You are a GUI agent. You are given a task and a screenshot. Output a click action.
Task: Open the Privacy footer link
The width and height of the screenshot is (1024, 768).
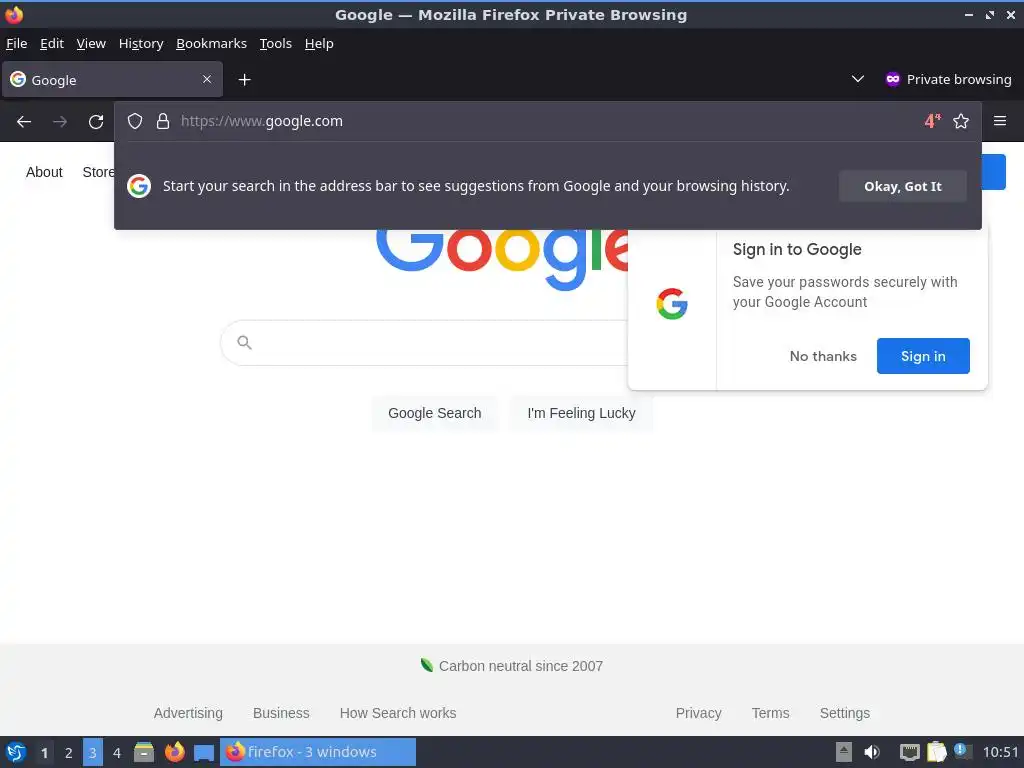click(x=698, y=713)
